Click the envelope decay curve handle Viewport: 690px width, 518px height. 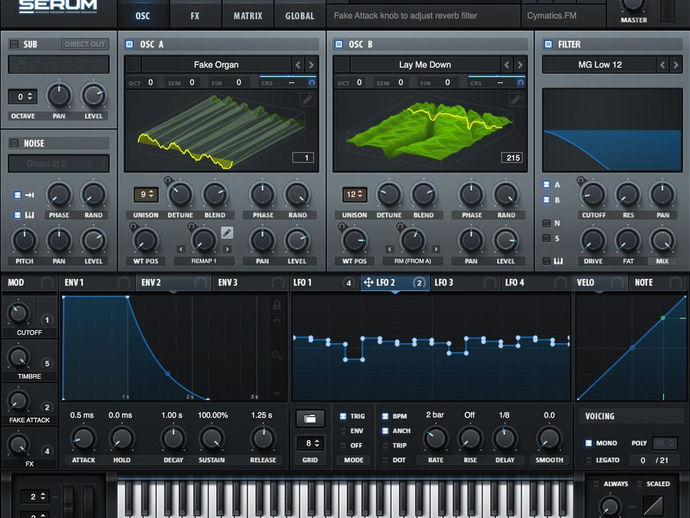168,373
